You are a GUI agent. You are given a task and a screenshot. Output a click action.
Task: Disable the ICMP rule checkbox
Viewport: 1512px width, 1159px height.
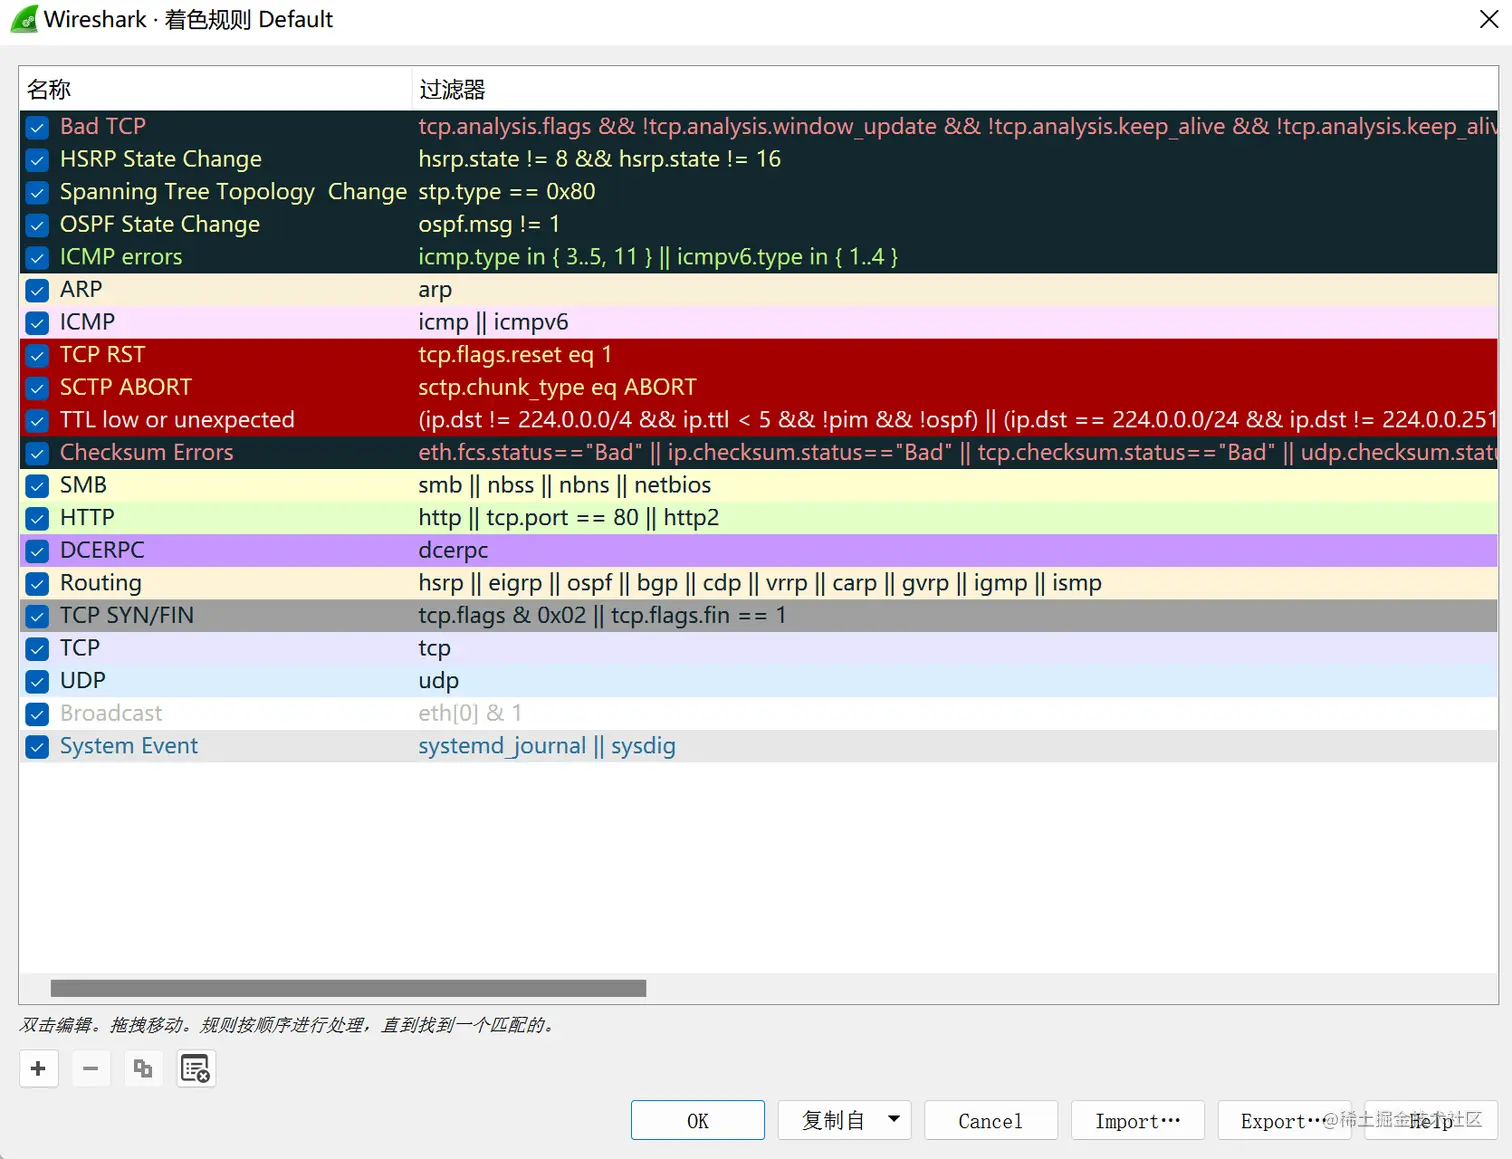[x=37, y=323]
